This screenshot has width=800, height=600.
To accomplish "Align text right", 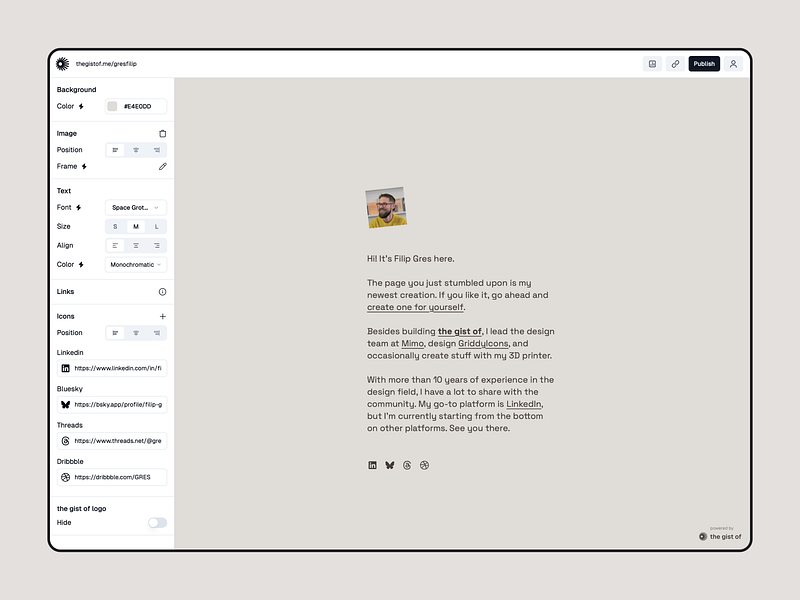I will [x=157, y=245].
